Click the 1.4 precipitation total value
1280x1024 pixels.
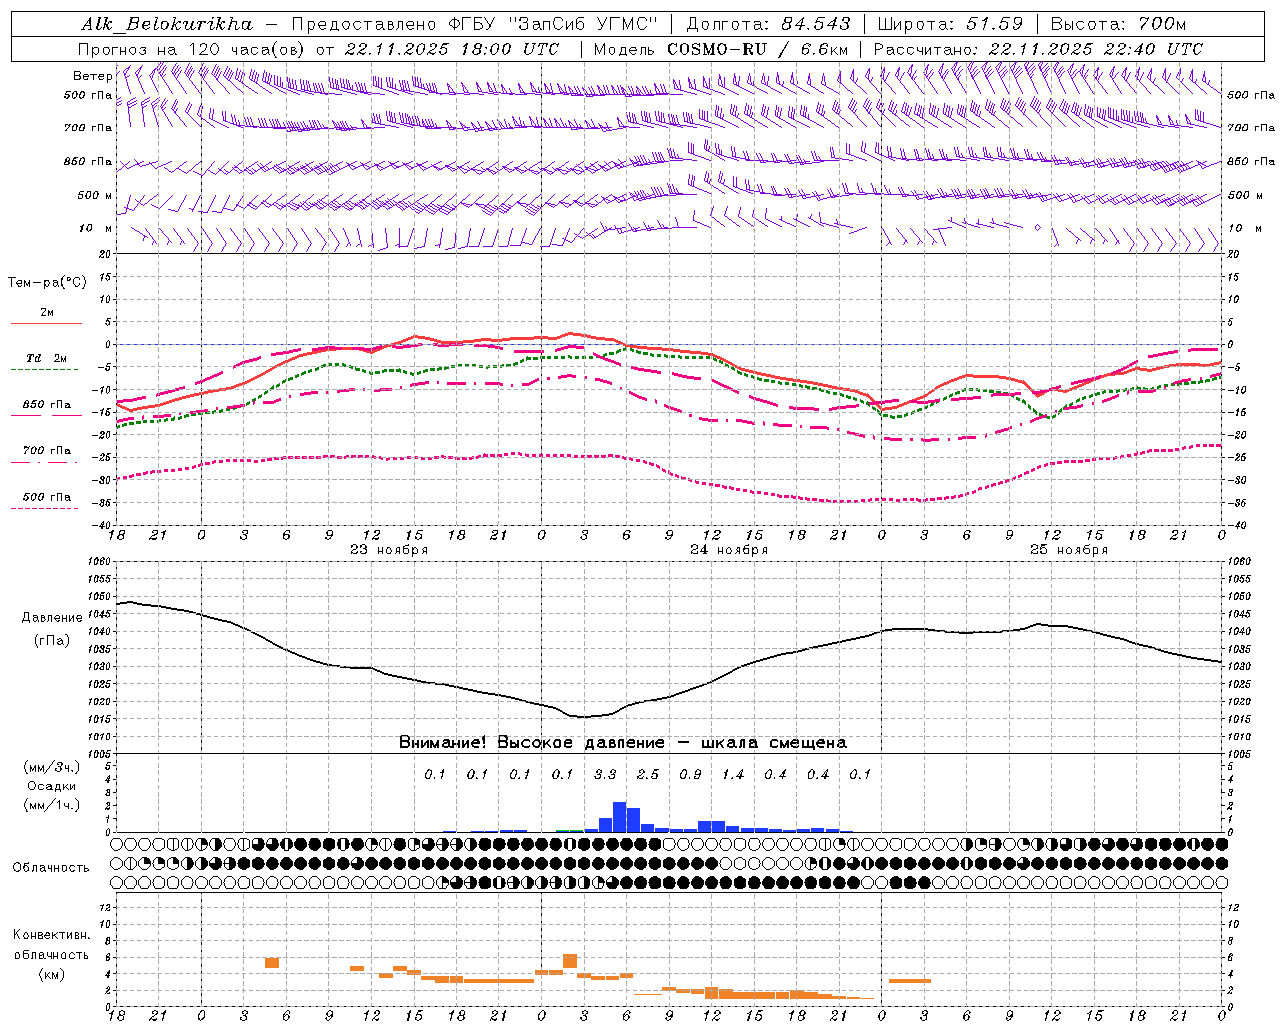point(733,774)
